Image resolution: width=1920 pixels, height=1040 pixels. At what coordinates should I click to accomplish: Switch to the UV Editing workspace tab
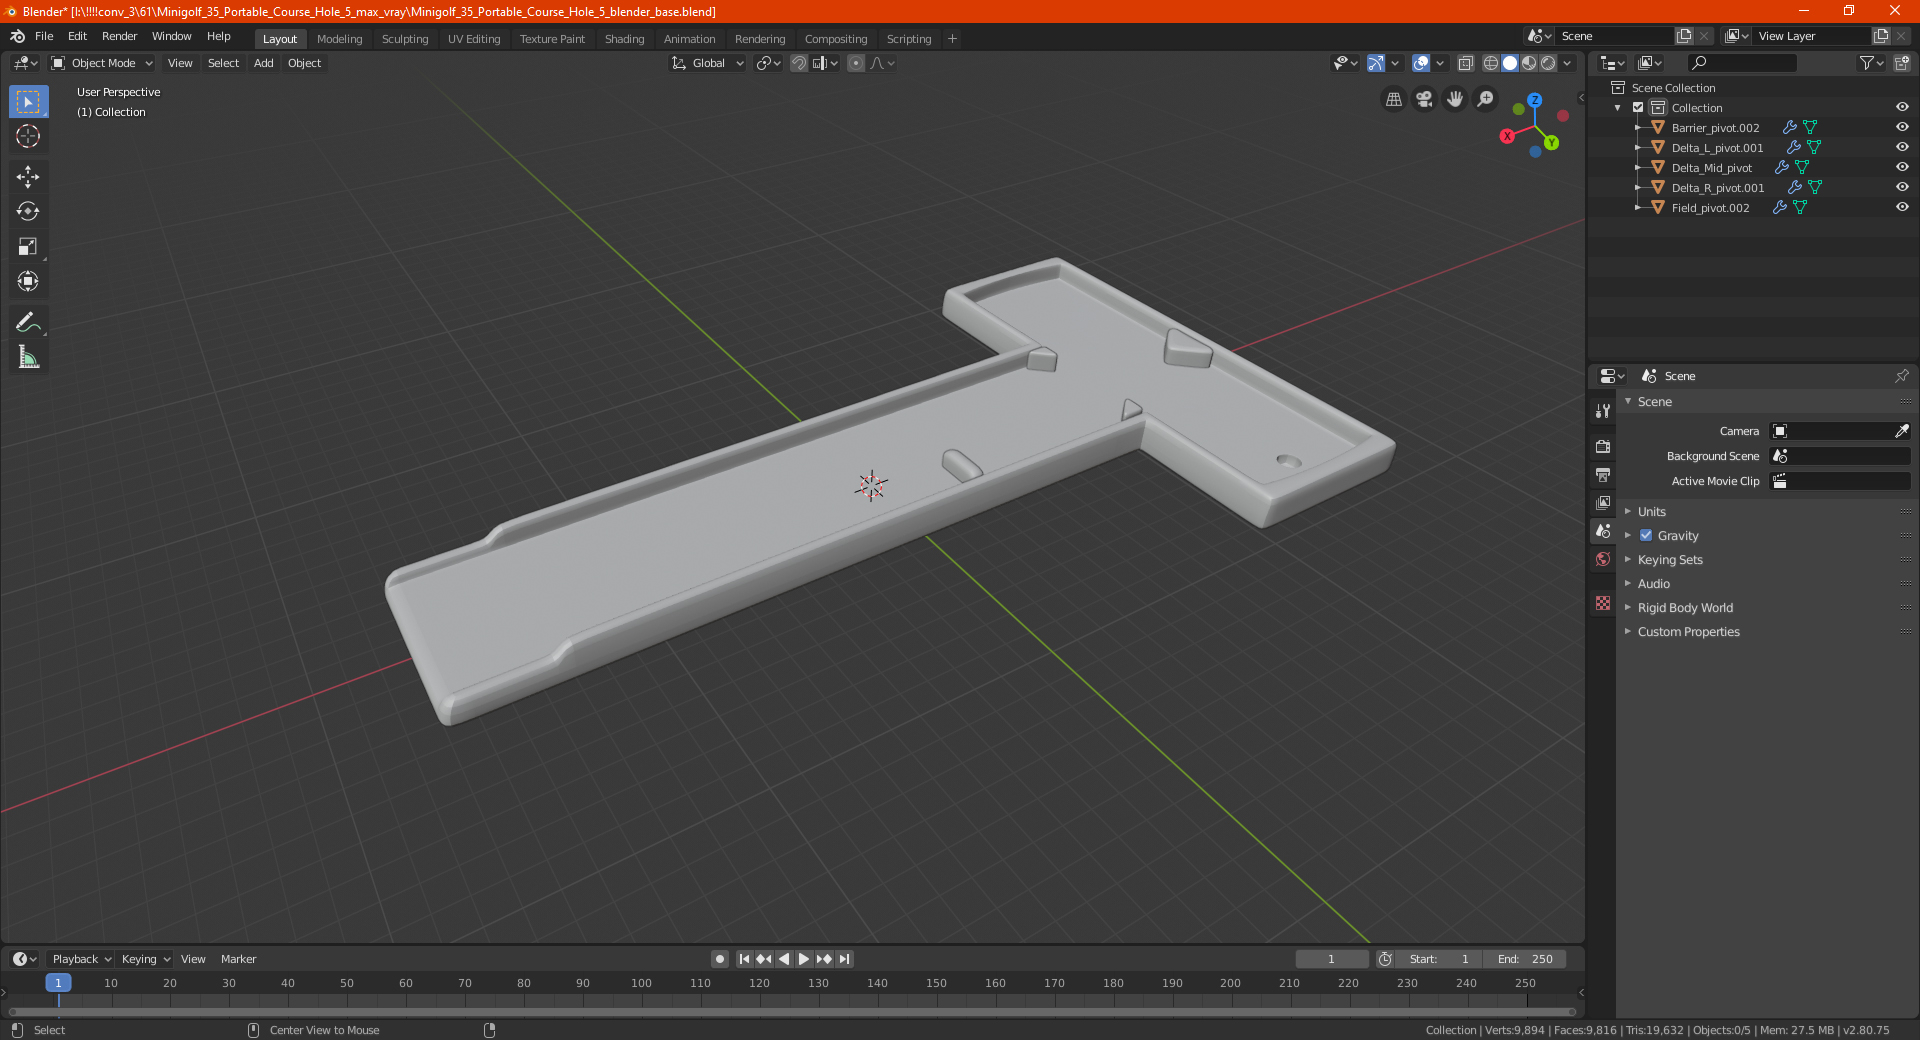click(474, 39)
